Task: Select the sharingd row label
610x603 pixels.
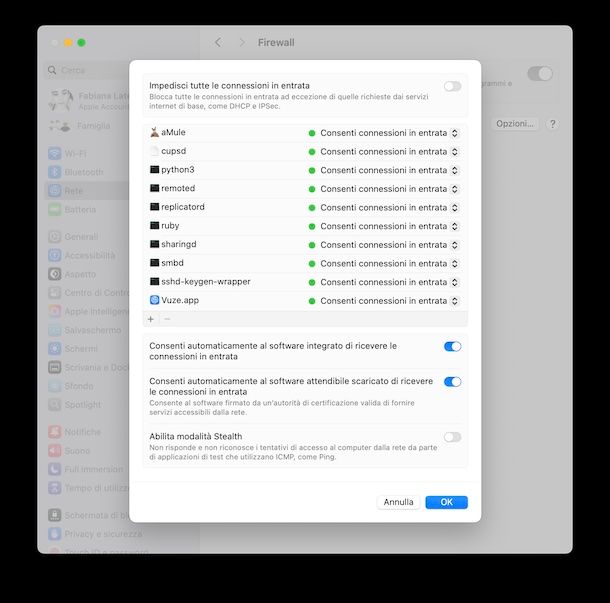Action: pos(179,244)
